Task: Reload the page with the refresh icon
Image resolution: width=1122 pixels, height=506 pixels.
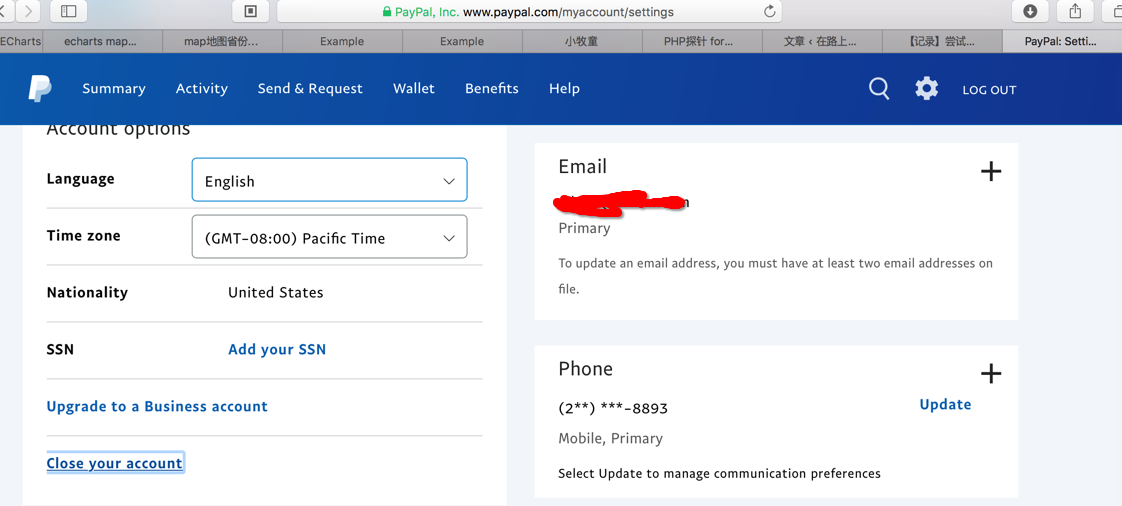Action: coord(769,12)
